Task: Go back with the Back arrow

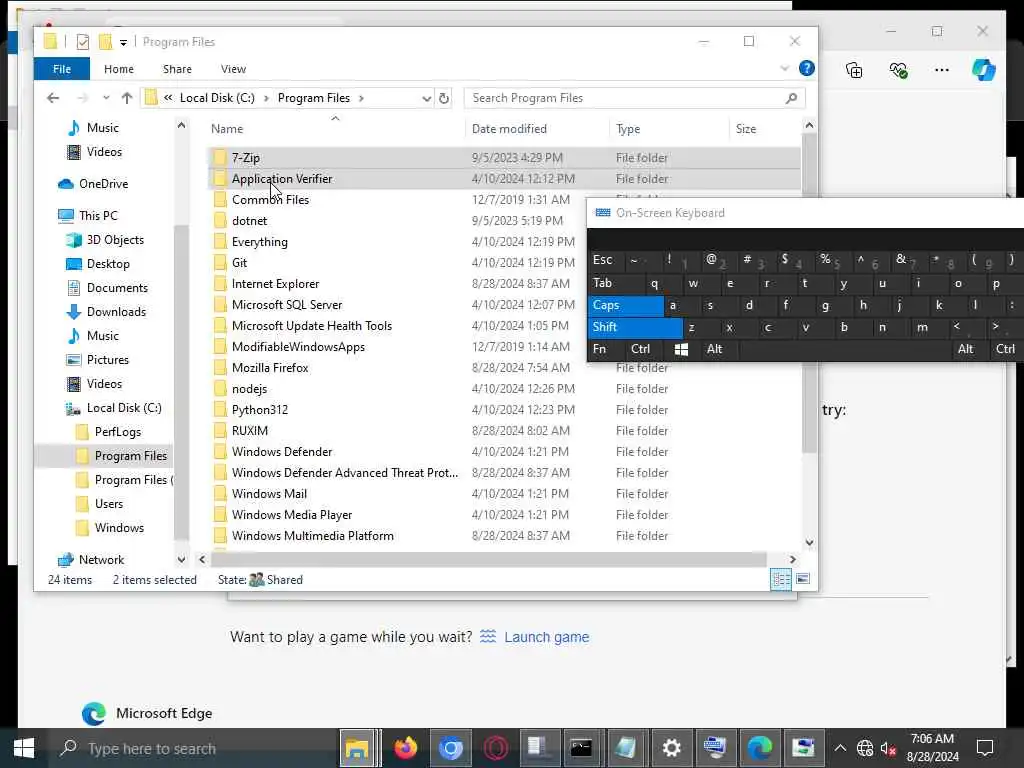Action: [53, 98]
